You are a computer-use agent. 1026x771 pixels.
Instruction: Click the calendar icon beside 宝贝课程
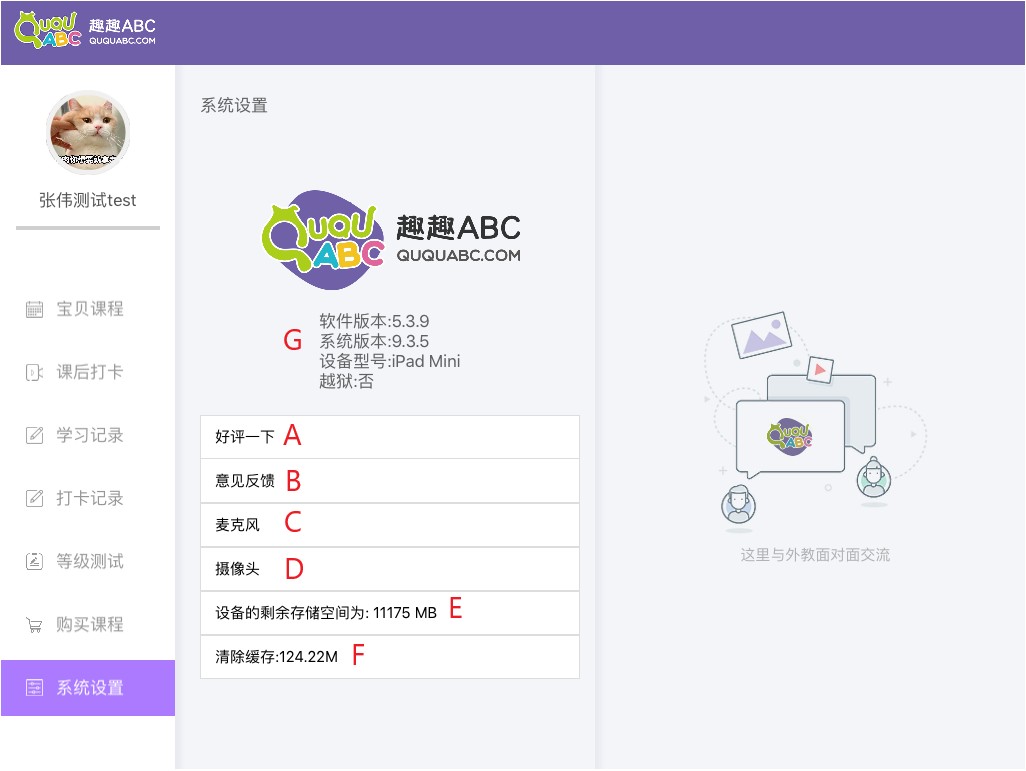click(34, 309)
